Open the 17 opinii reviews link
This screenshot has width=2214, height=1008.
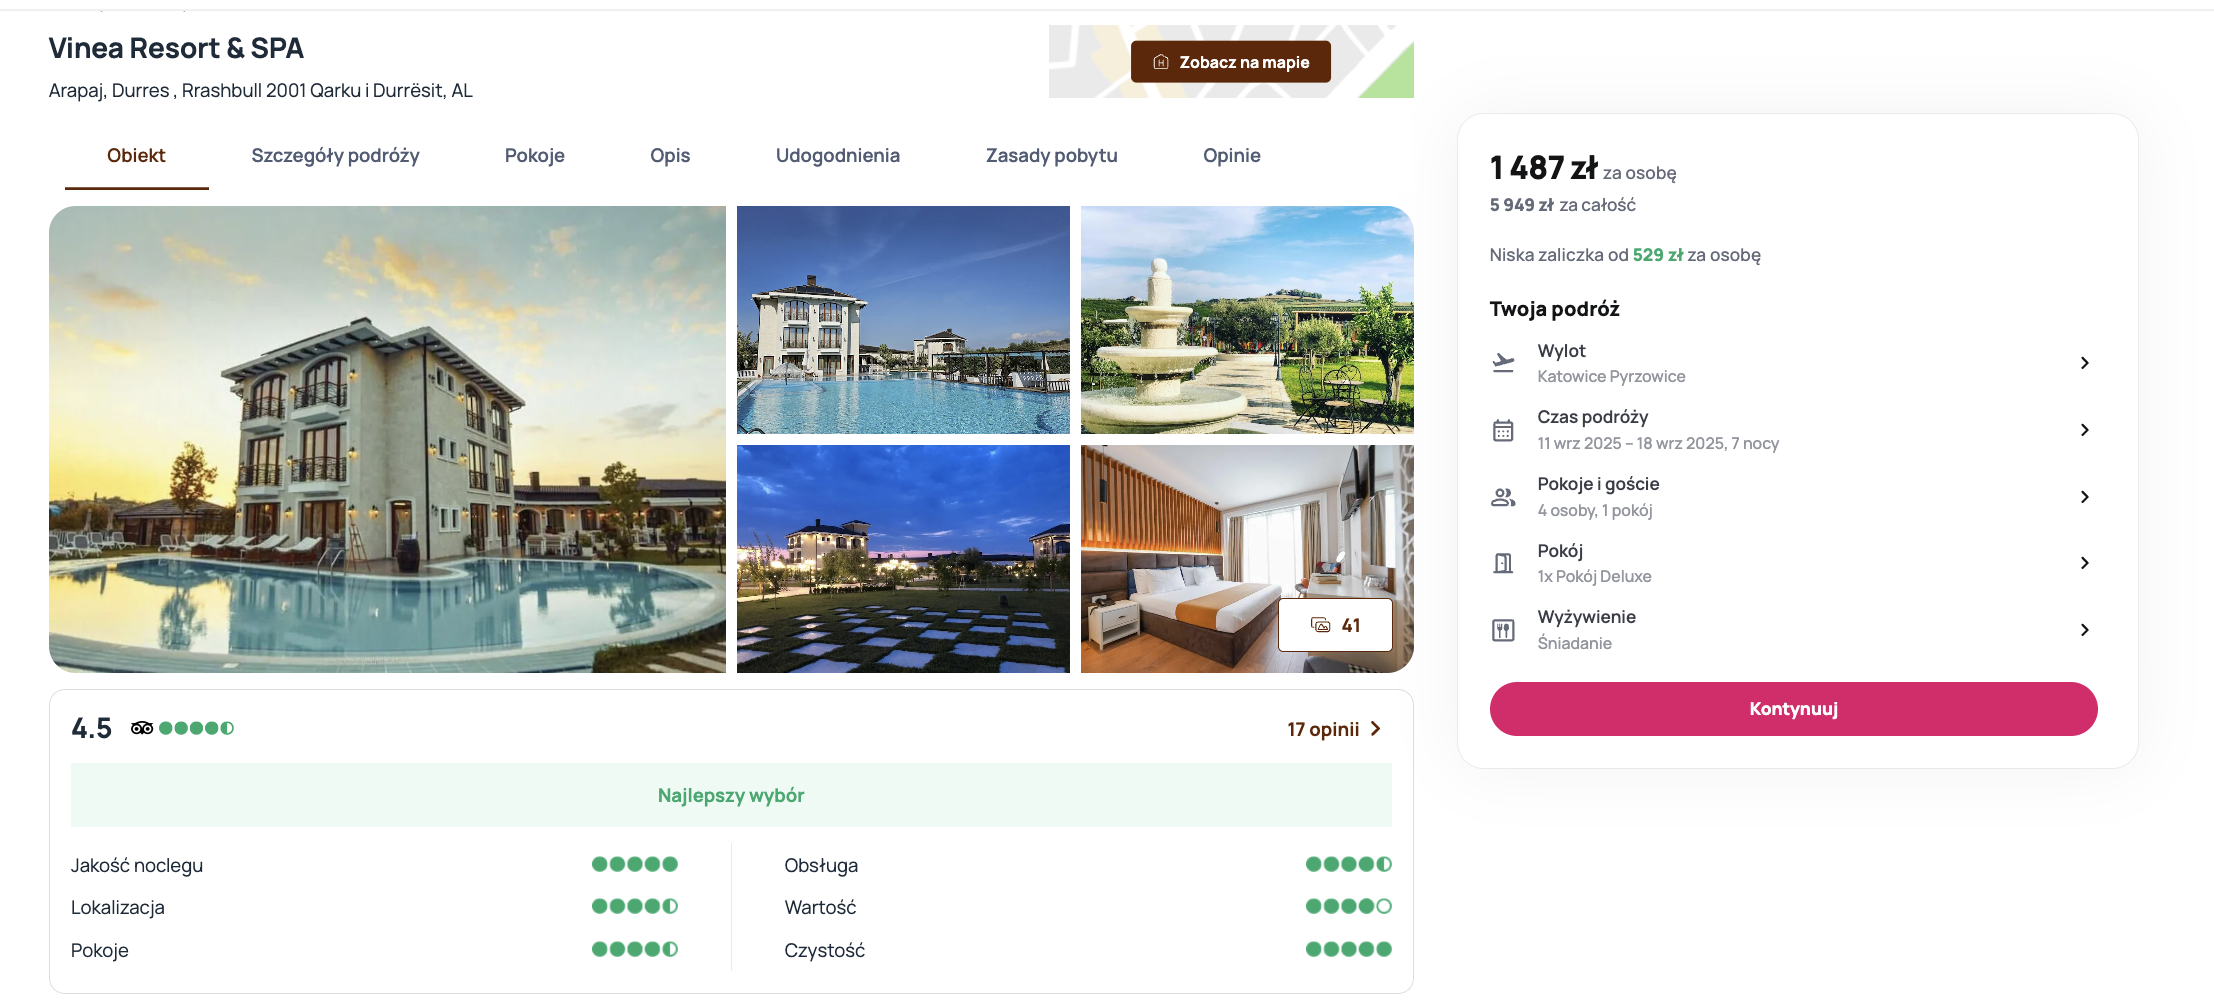[1334, 729]
